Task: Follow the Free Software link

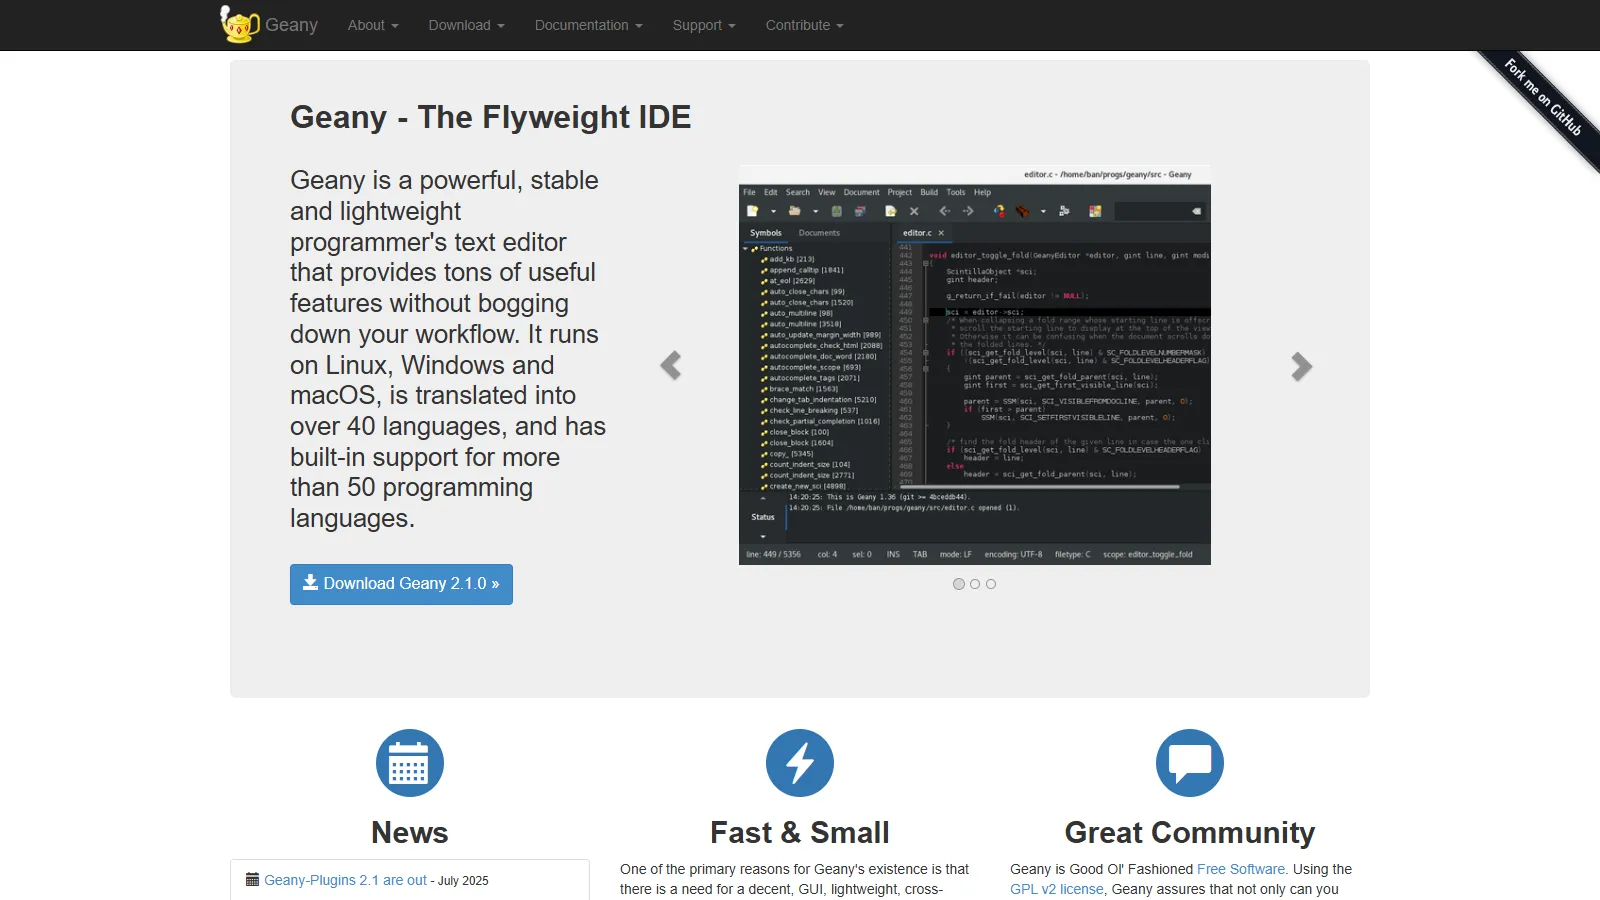Action: coord(1240,869)
